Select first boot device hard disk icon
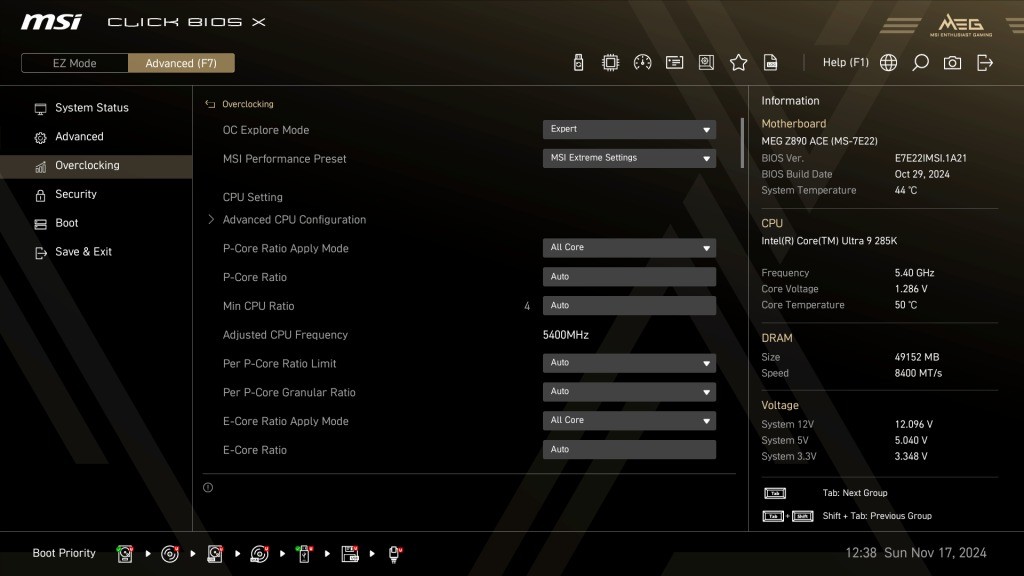The height and width of the screenshot is (576, 1024). (125, 554)
